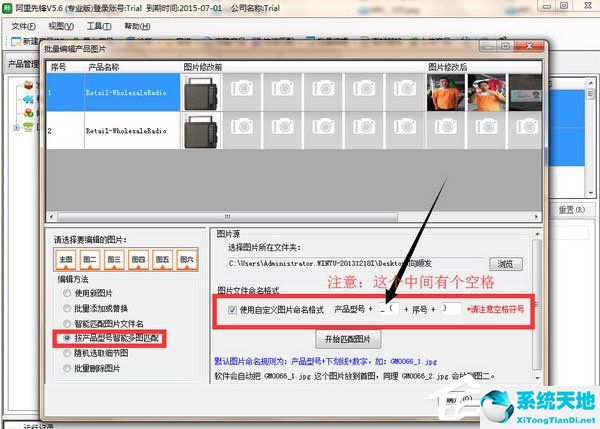
Task: Expand the collapsed tree node in main window
Action: (x=16, y=128)
